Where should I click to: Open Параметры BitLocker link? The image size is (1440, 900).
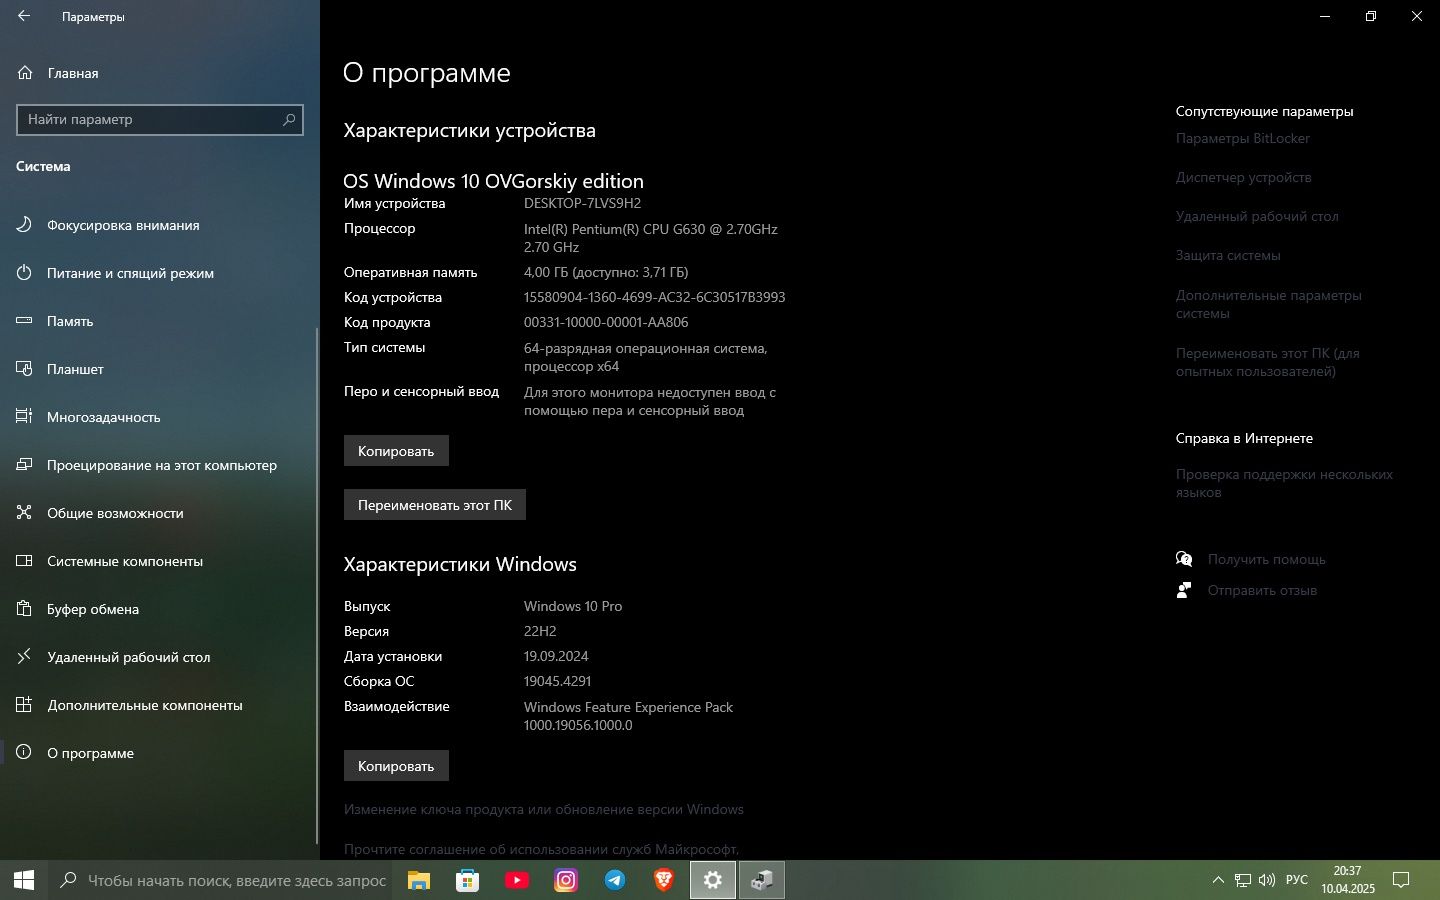(1242, 138)
